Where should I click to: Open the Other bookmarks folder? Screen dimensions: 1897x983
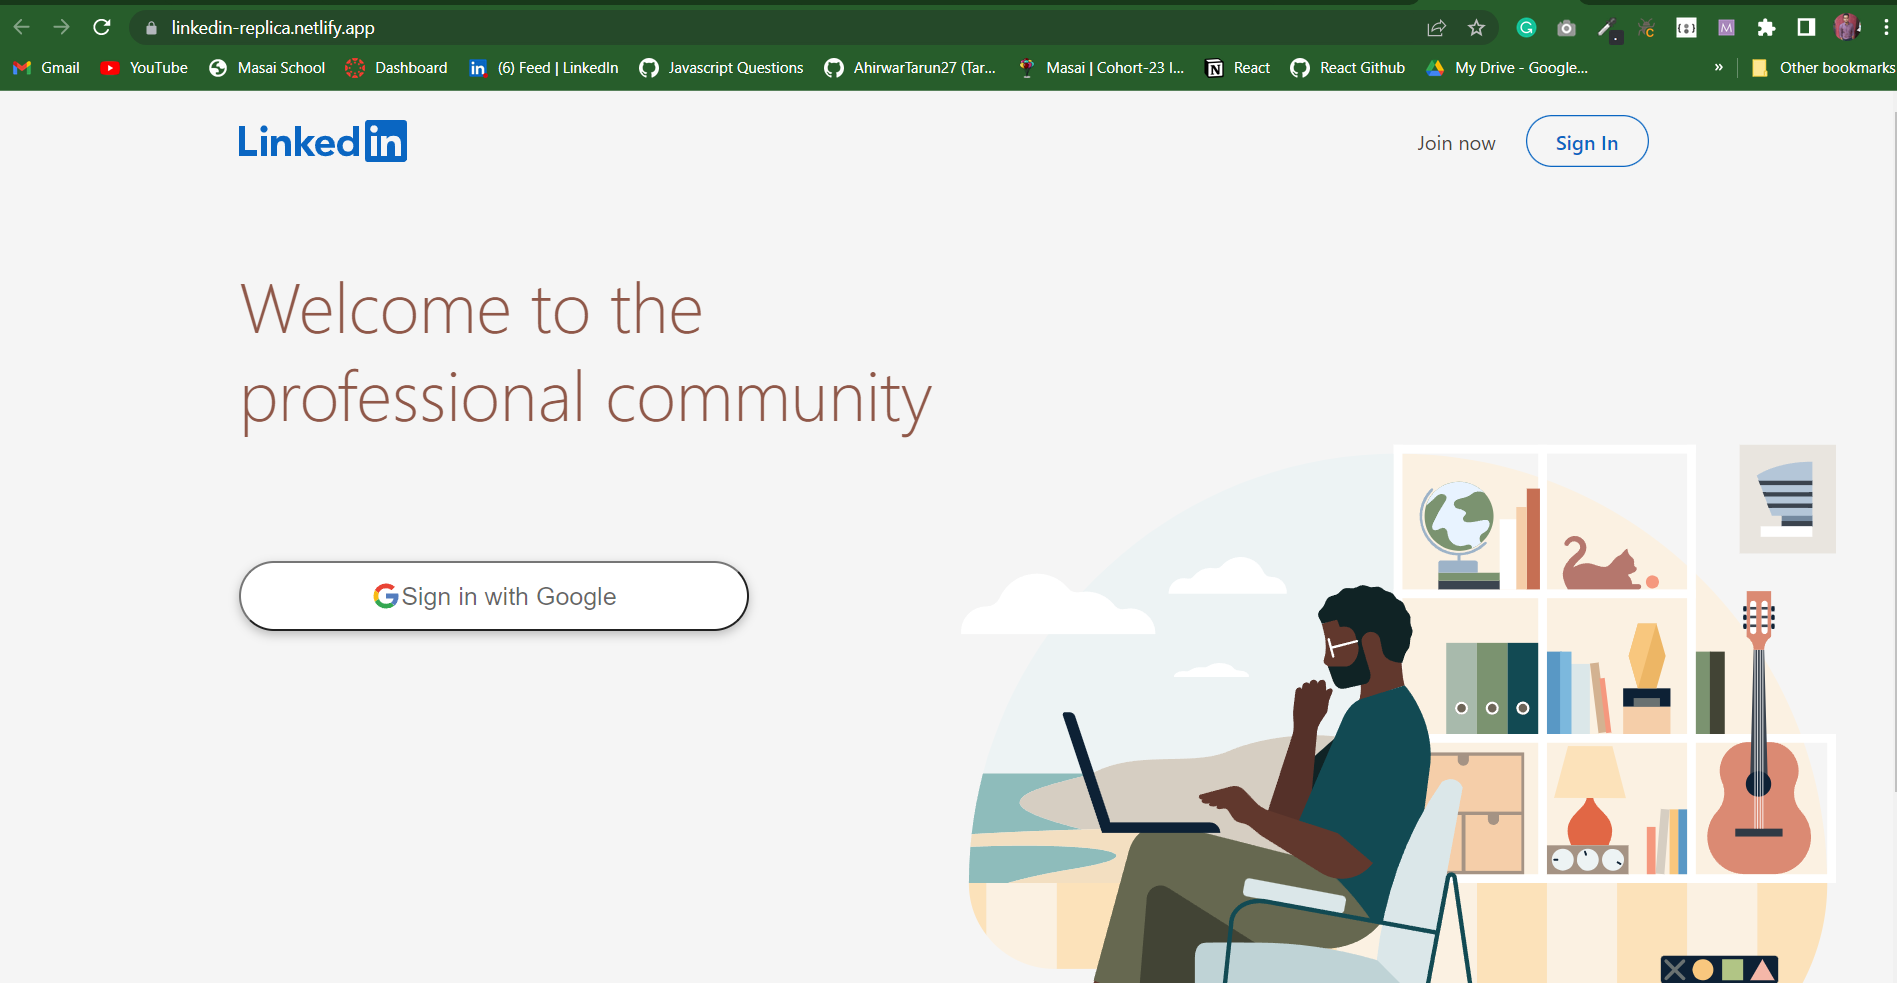pos(1822,68)
